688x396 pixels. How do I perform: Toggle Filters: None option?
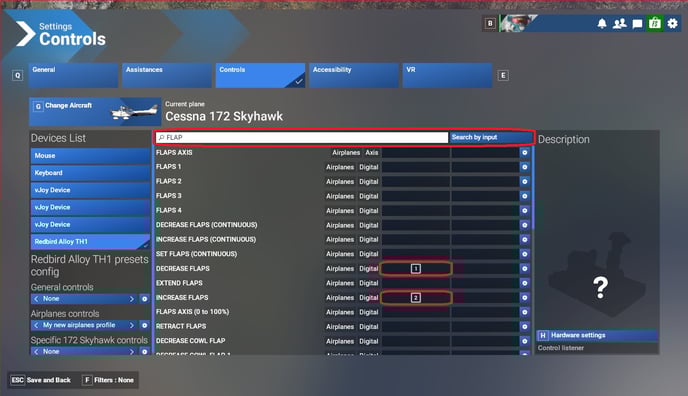[108, 380]
